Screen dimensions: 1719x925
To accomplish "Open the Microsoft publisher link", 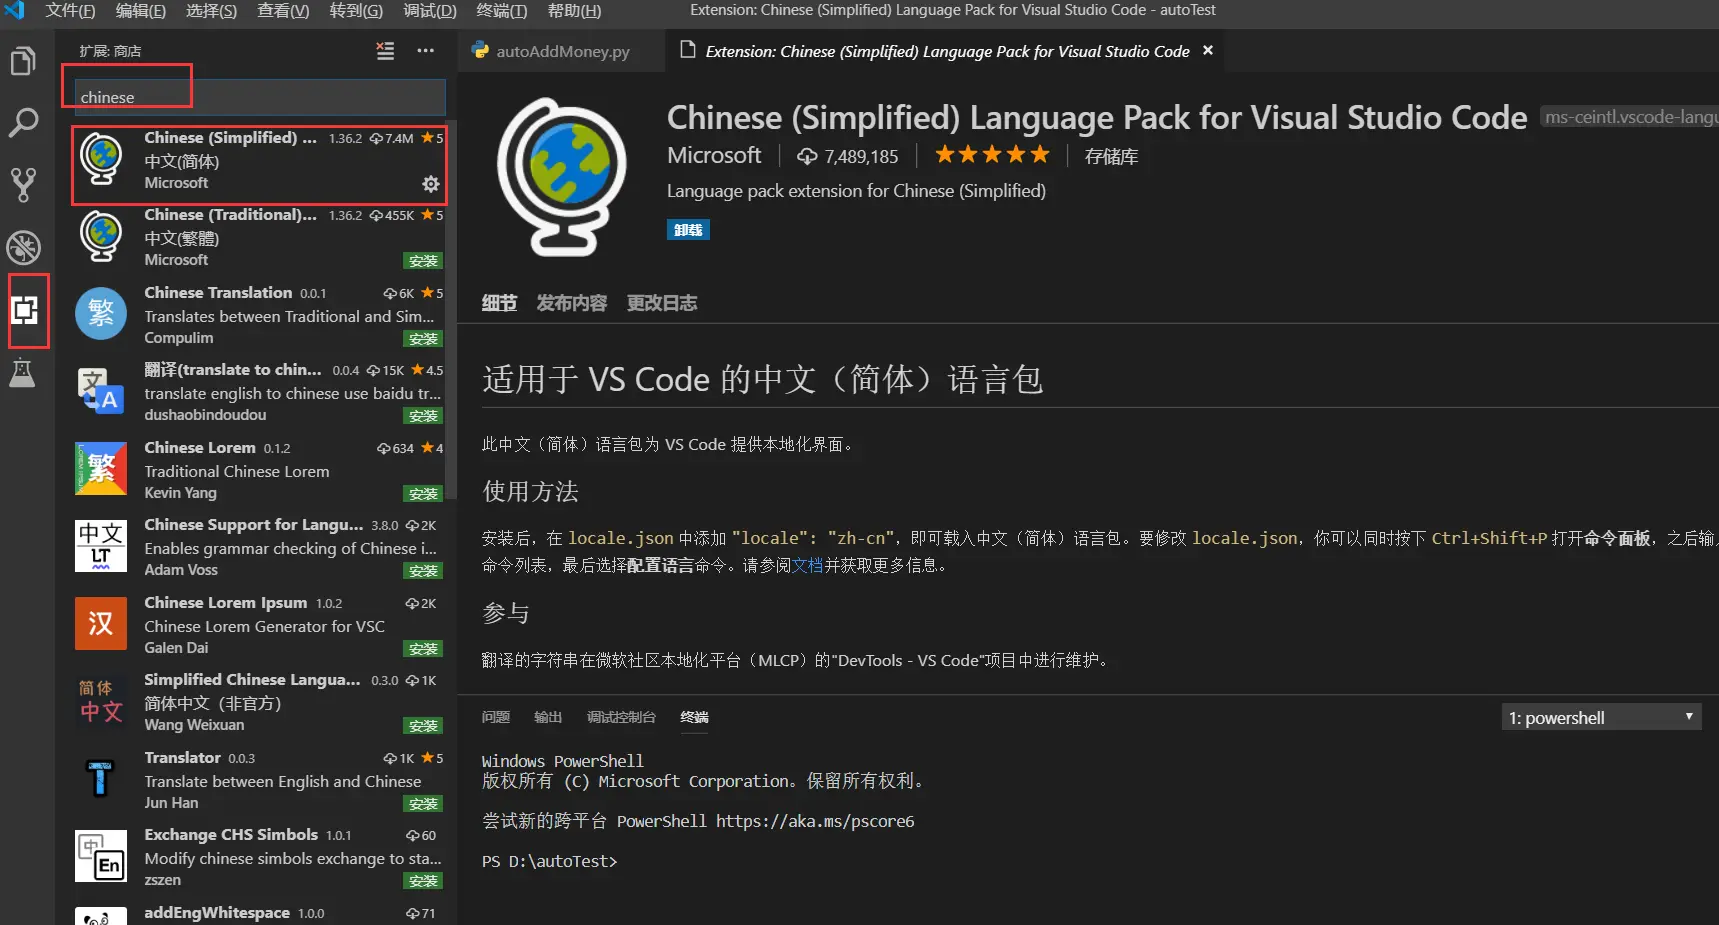I will tap(714, 156).
